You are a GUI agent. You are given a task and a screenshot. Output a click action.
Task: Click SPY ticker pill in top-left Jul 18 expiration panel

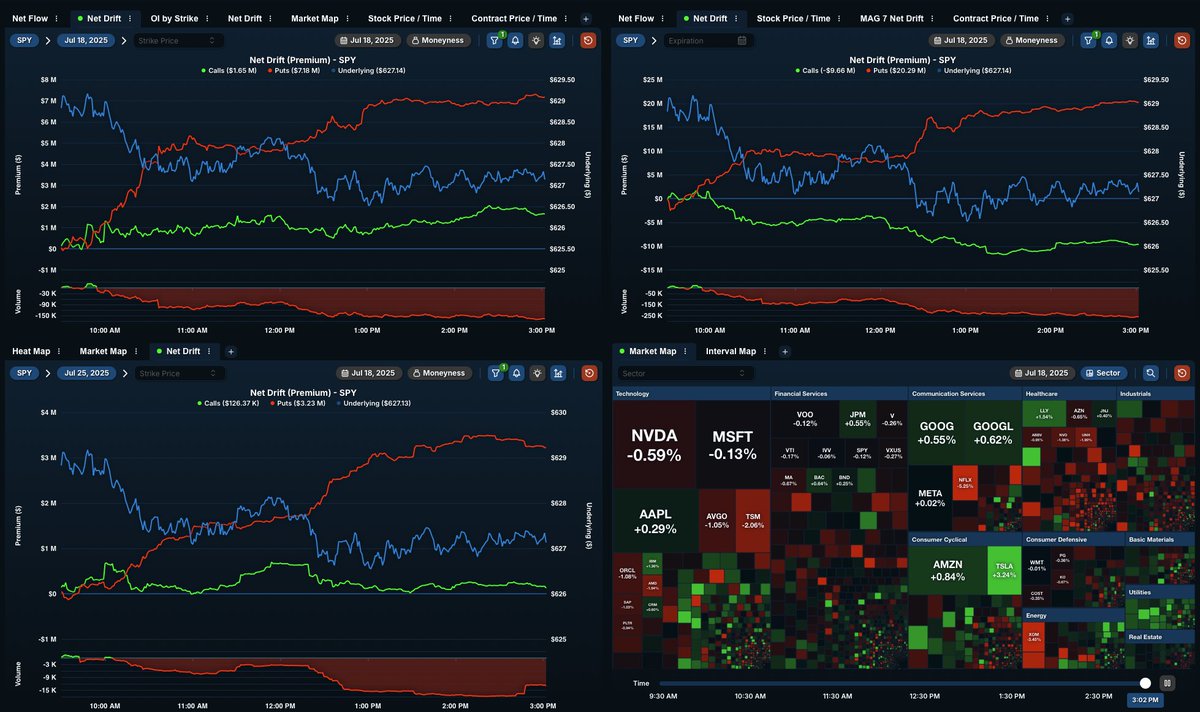tap(25, 41)
